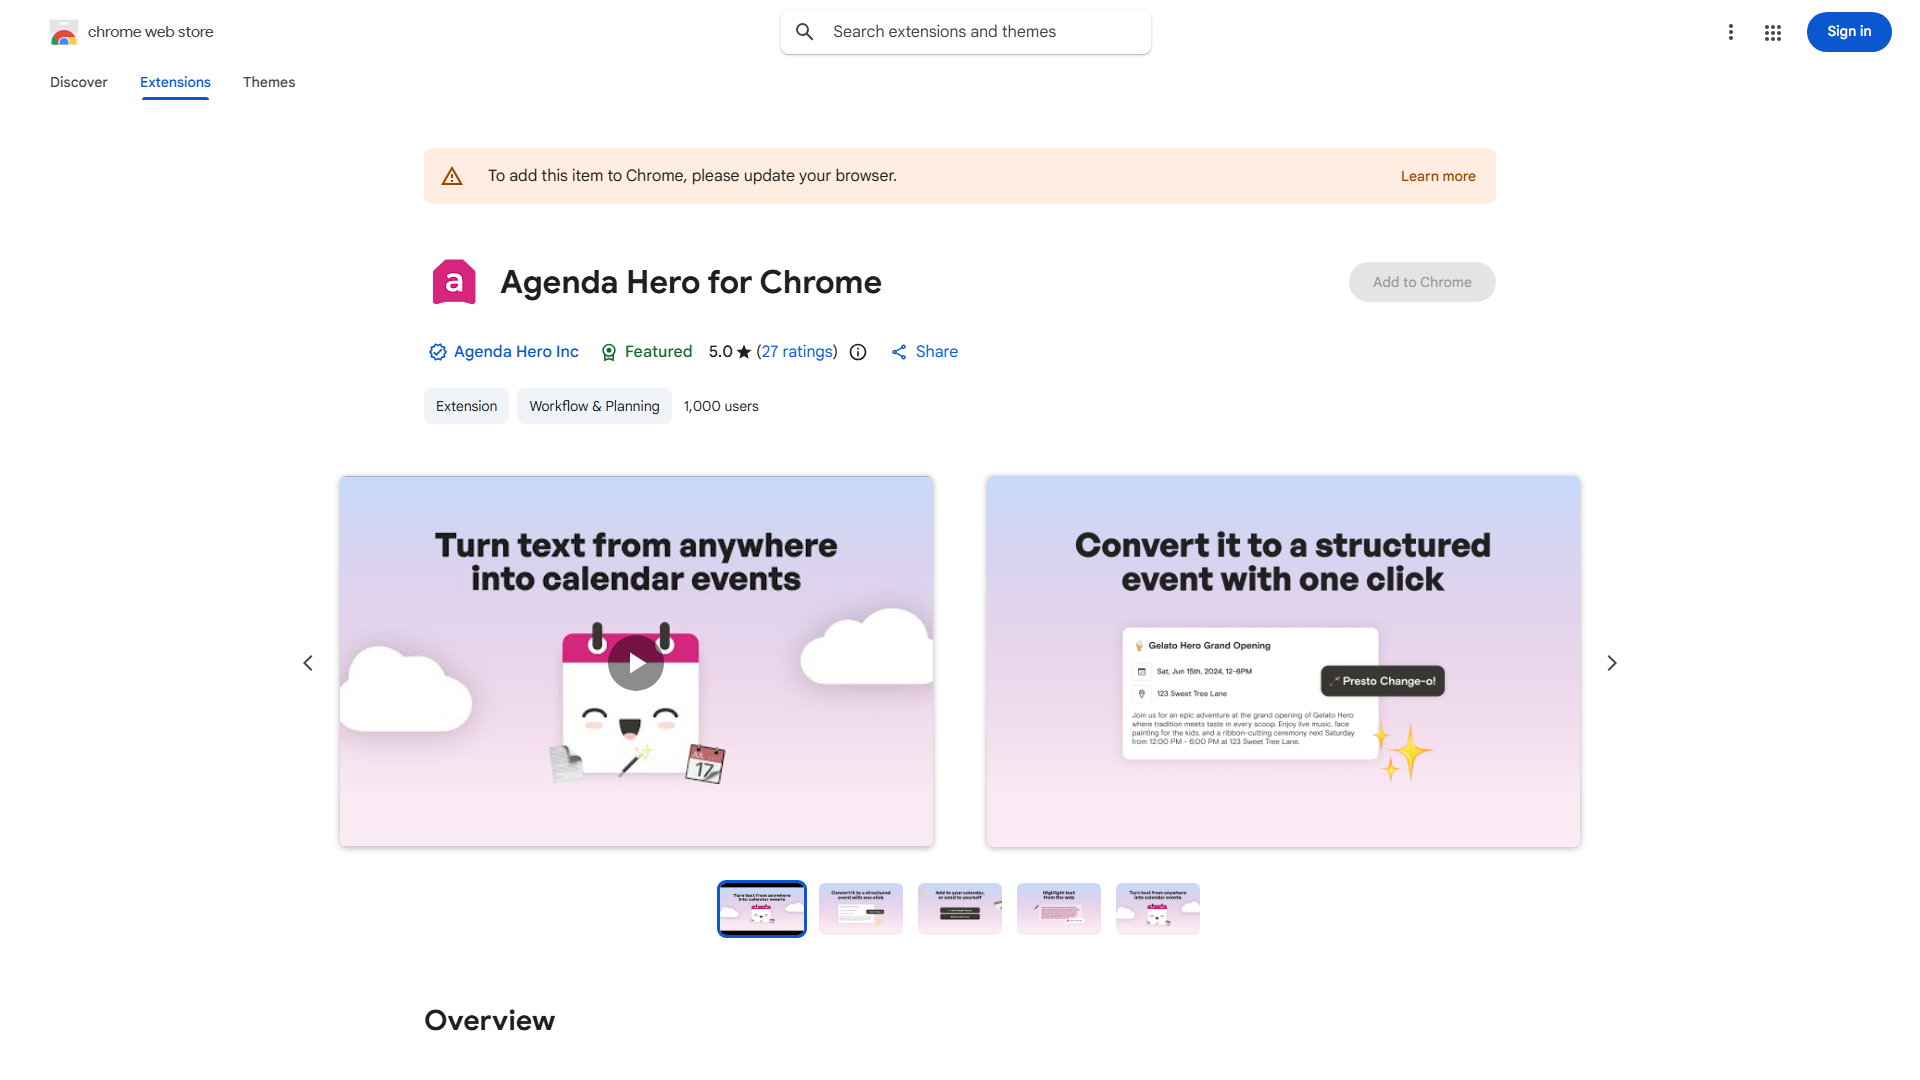This screenshot has height=1080, width=1920.
Task: Open the 27 ratings link
Action: click(x=797, y=352)
